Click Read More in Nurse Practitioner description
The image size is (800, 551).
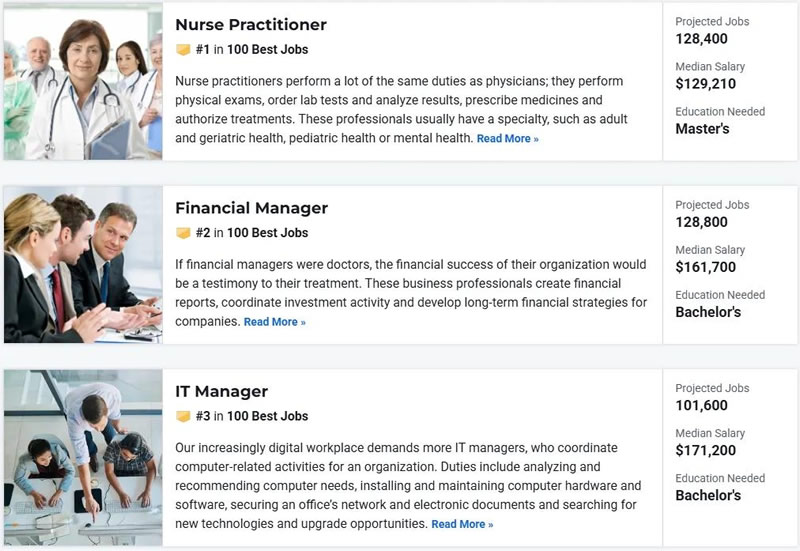click(x=507, y=139)
